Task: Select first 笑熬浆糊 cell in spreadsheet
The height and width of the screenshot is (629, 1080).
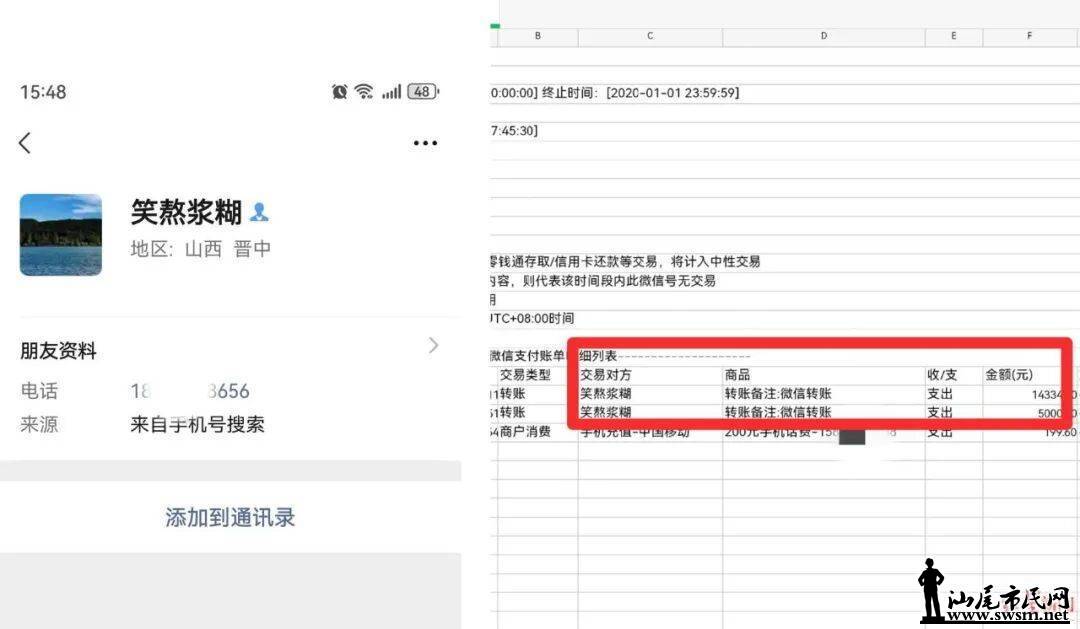Action: point(650,393)
